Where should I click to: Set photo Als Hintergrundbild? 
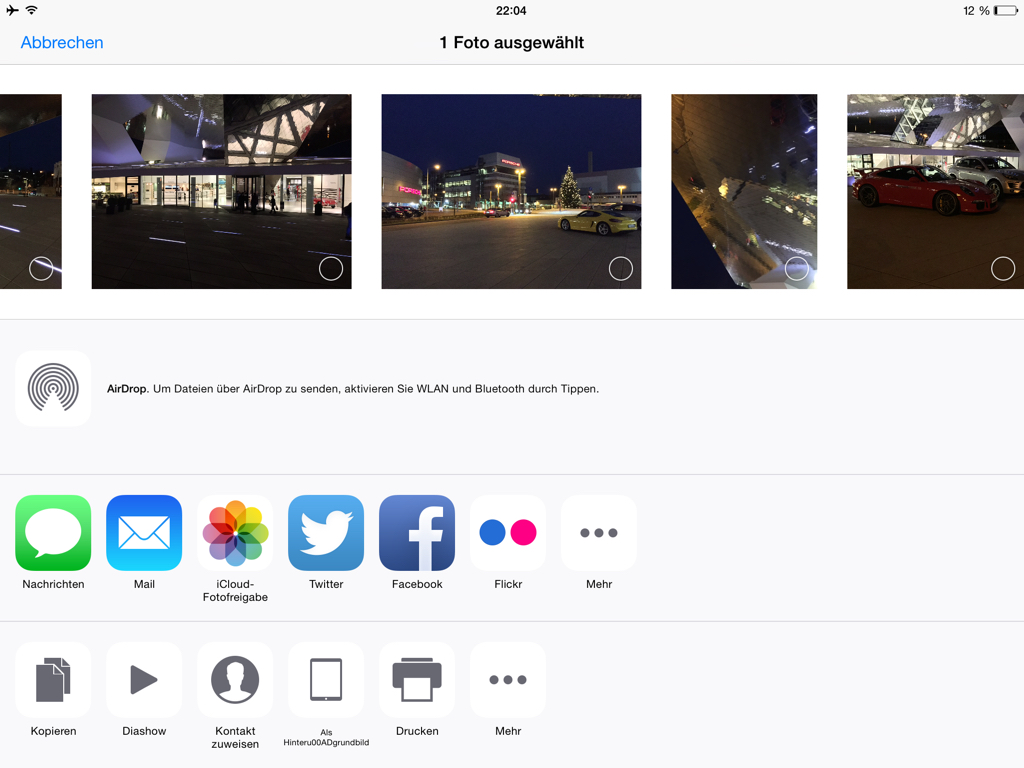(x=326, y=680)
